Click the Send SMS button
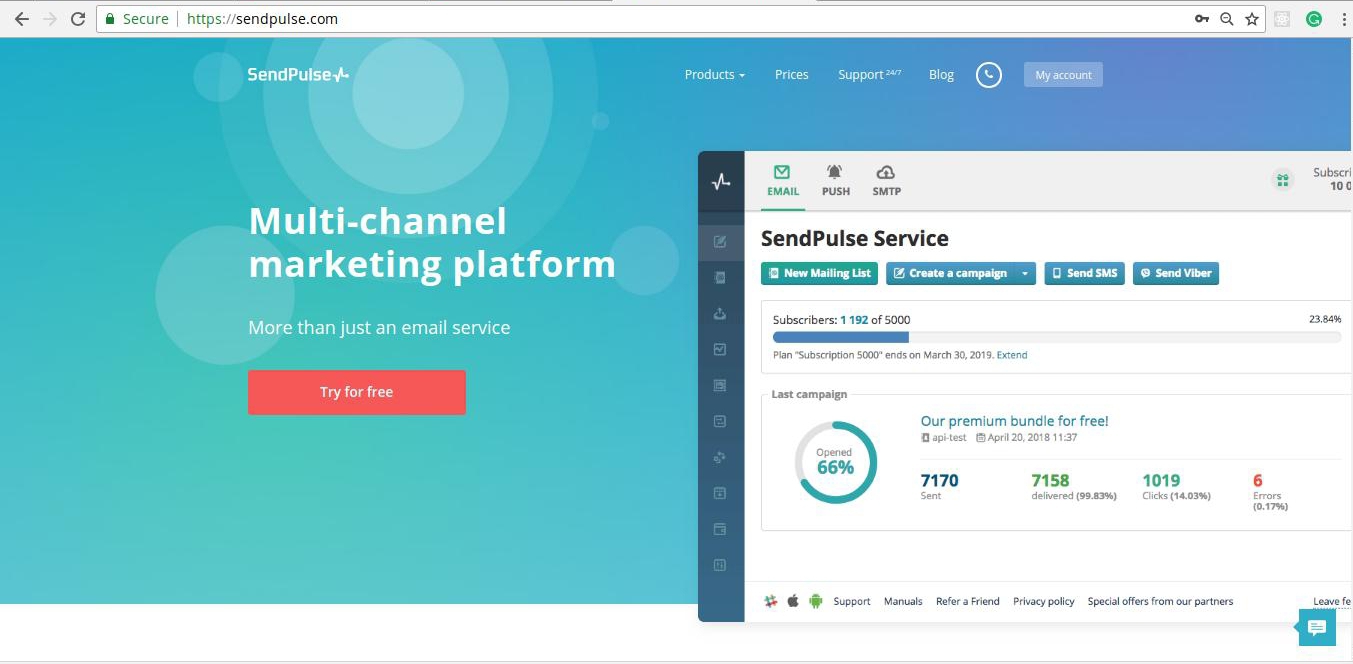1353x664 pixels. click(x=1085, y=273)
